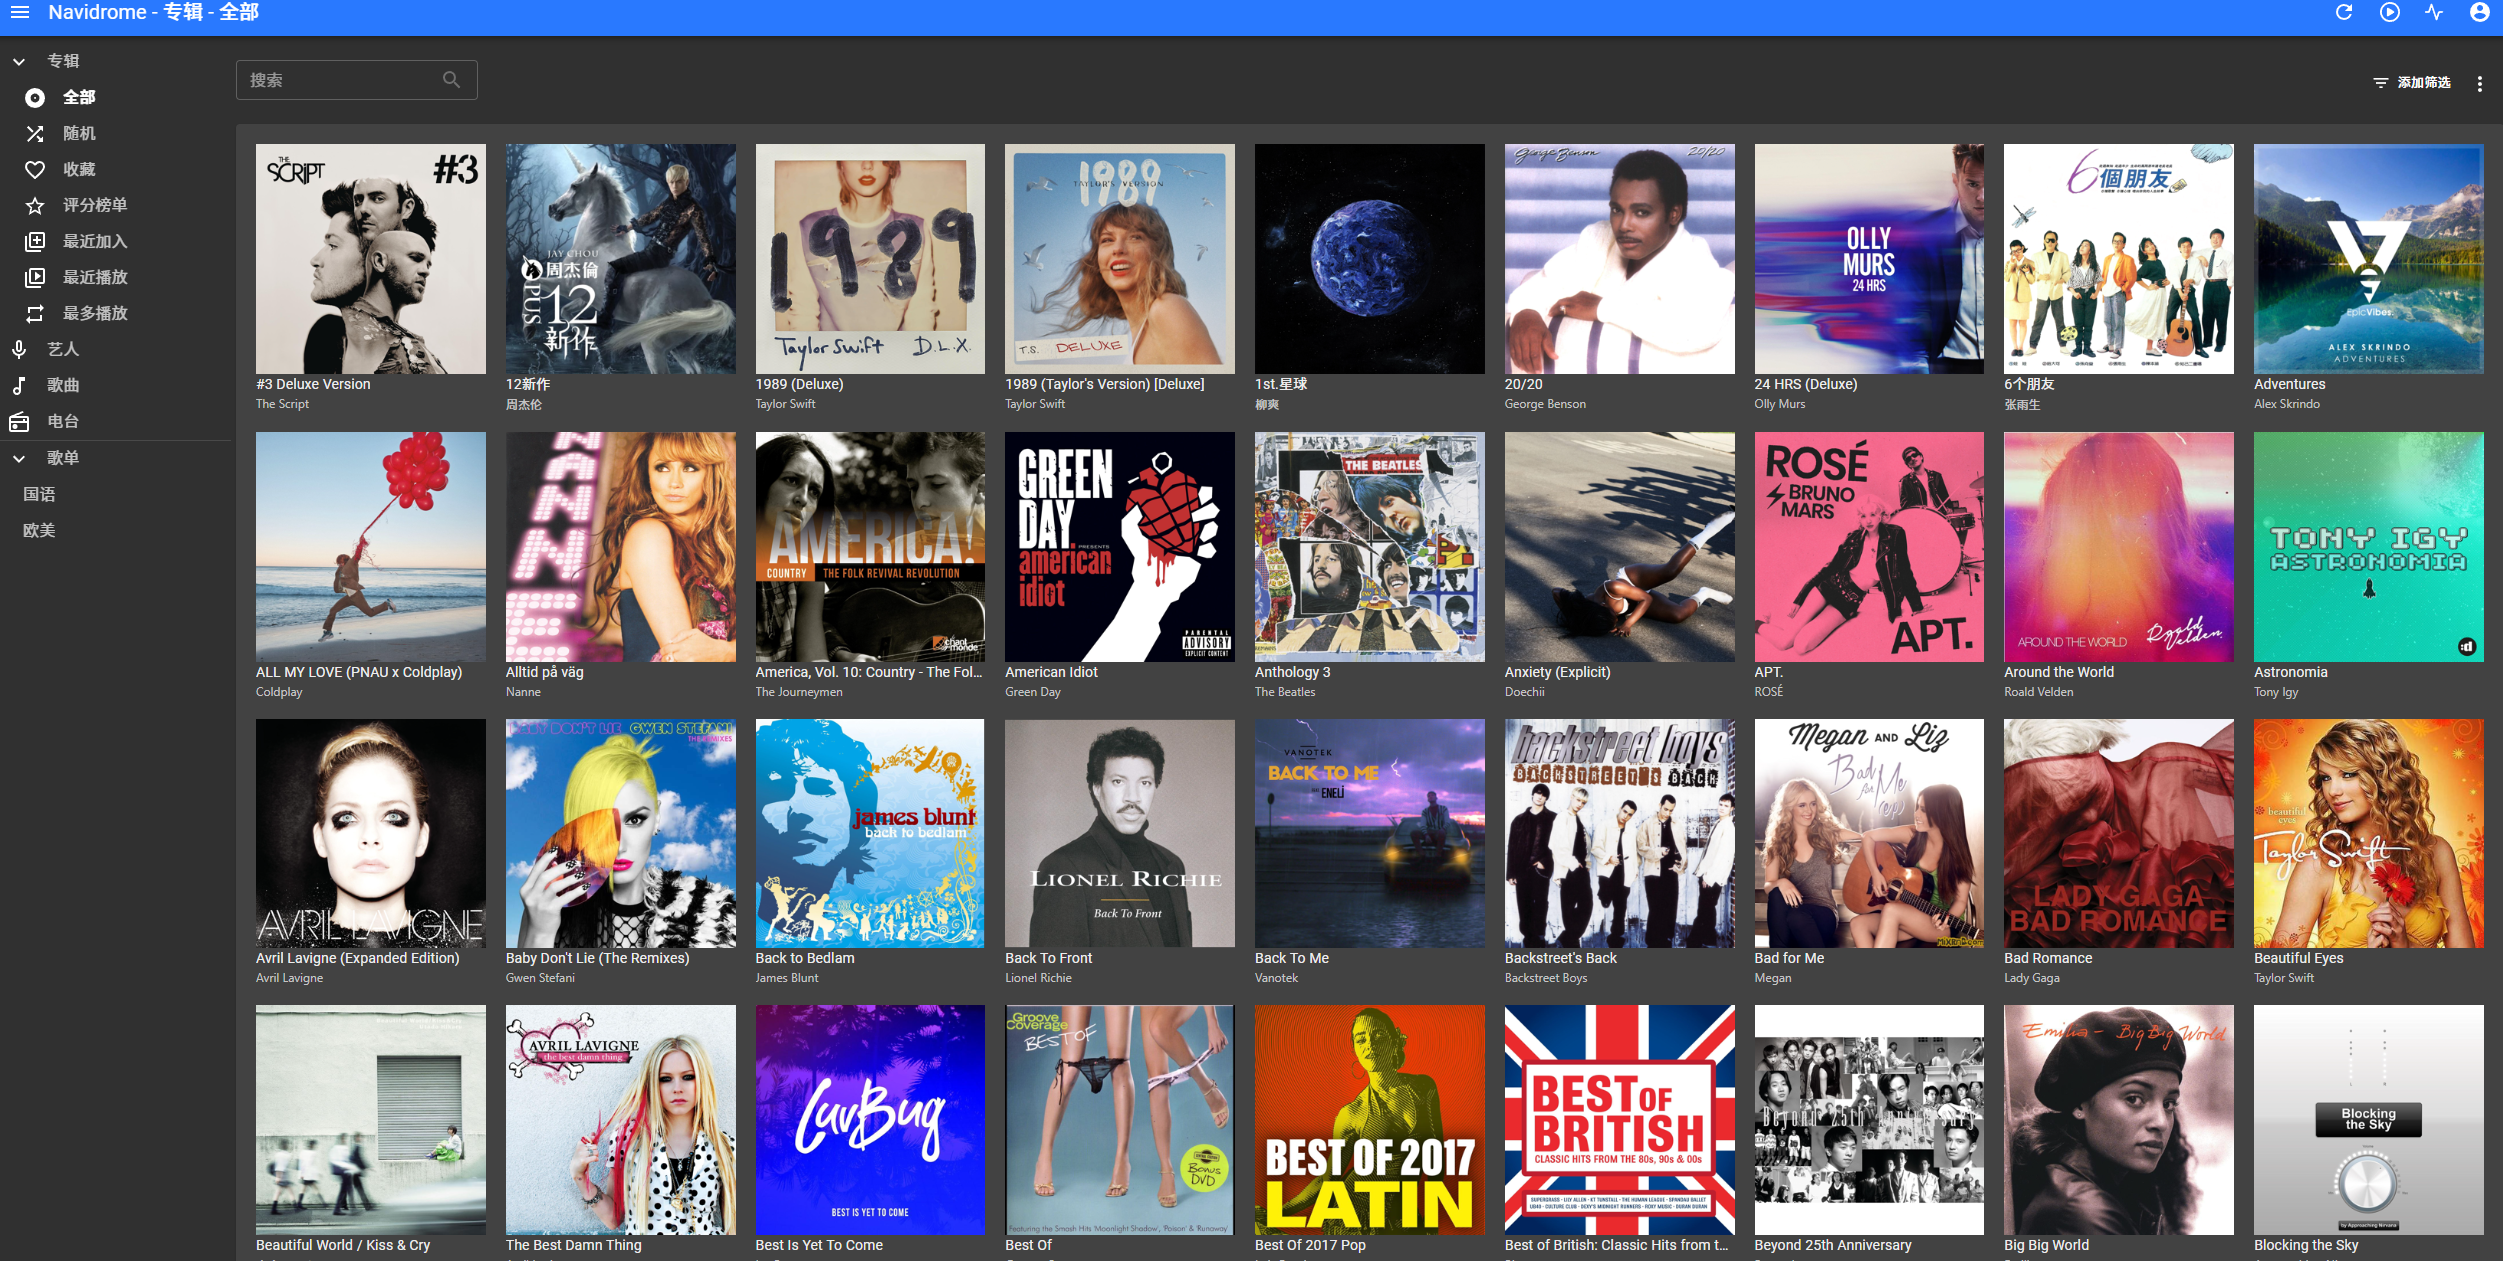Select 随机 albums menu item
This screenshot has width=2503, height=1261.
point(116,133)
